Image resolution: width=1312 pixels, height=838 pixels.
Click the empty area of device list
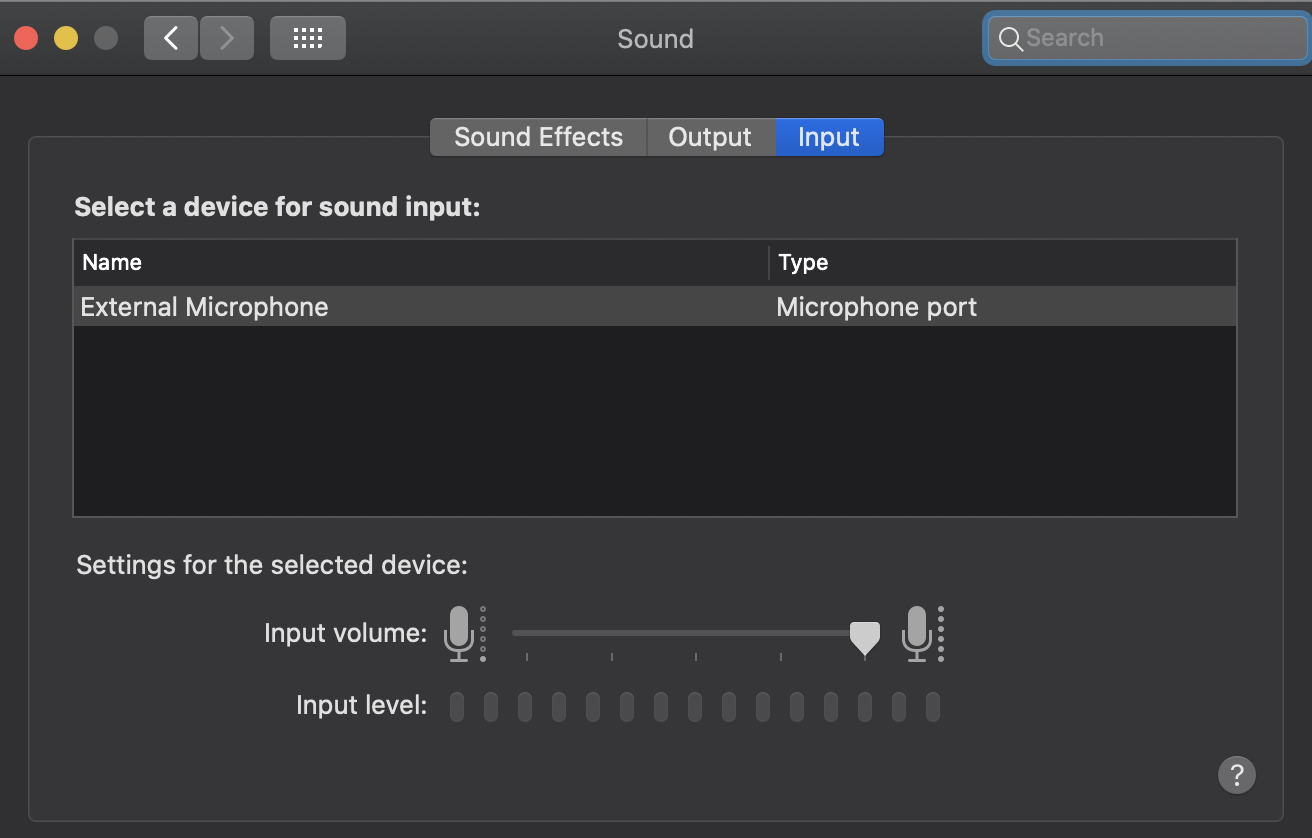pos(655,420)
